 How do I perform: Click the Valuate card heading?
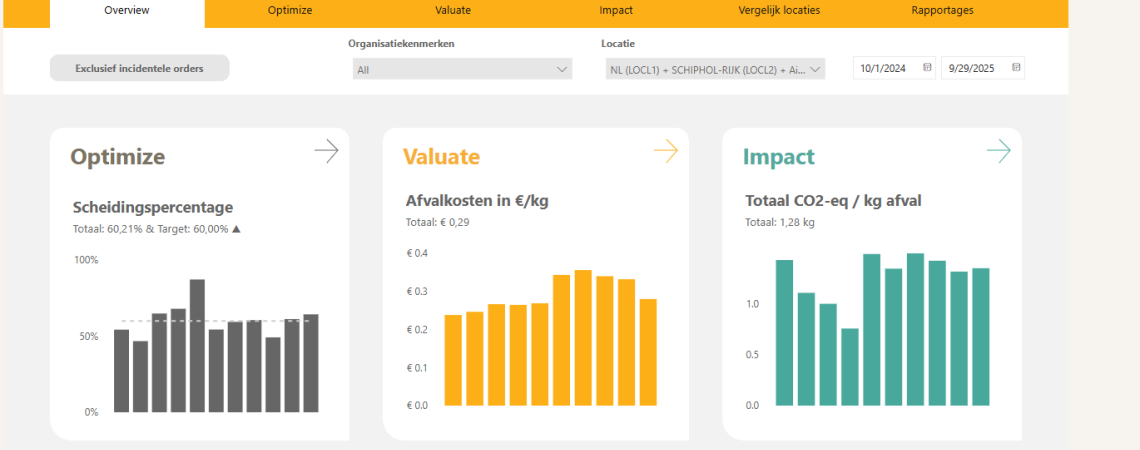441,157
